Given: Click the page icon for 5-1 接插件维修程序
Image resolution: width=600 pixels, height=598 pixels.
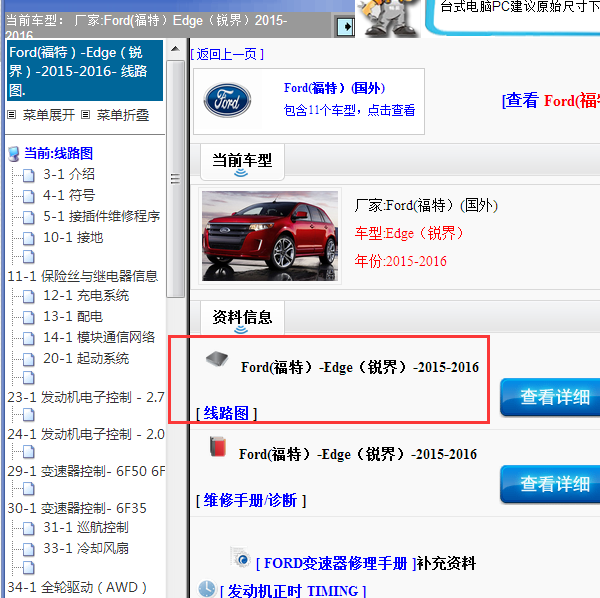Looking at the screenshot, I should point(29,217).
